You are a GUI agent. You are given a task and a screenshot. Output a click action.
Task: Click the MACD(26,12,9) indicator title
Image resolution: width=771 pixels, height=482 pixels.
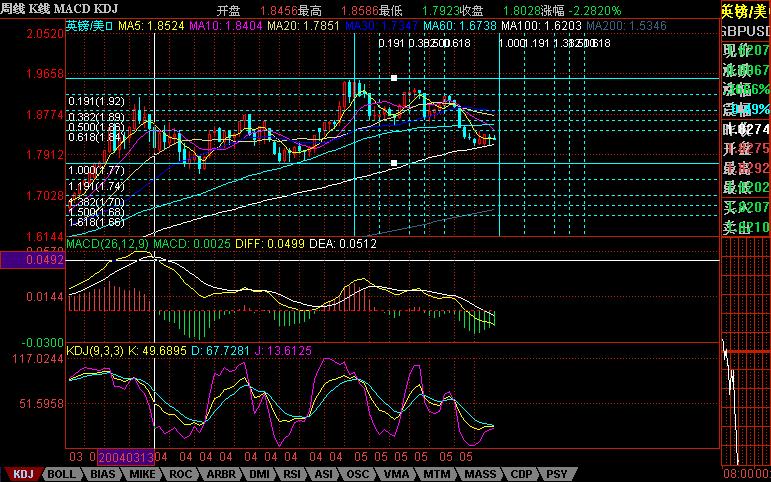click(108, 243)
